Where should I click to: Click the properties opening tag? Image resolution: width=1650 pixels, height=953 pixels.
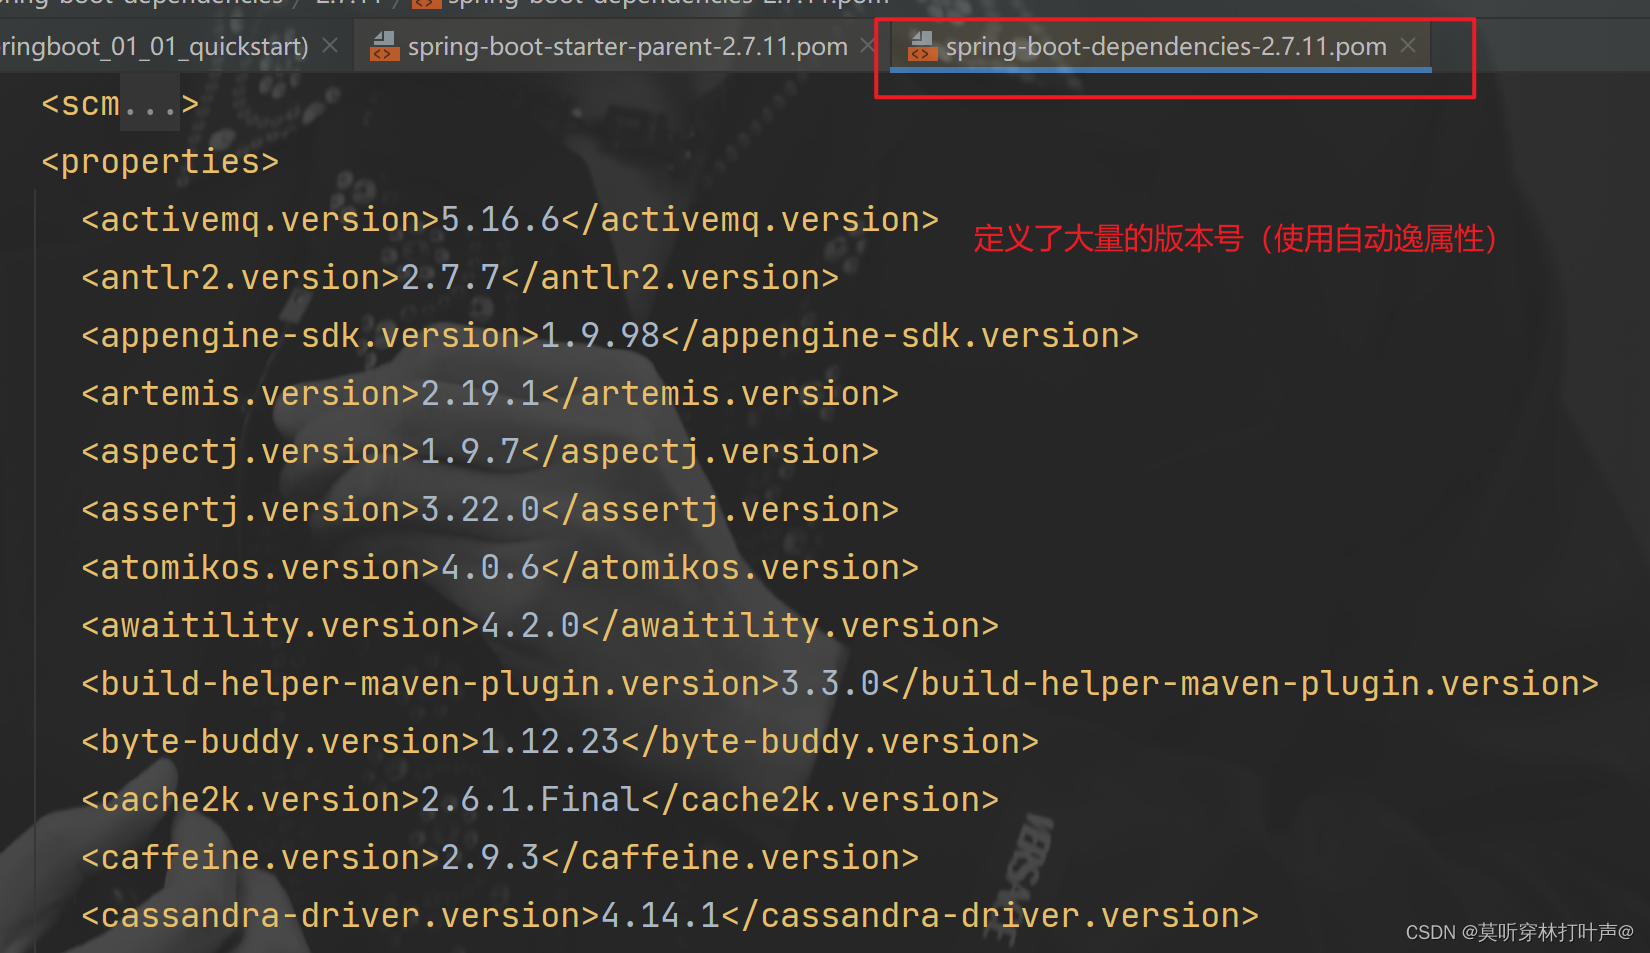160,161
